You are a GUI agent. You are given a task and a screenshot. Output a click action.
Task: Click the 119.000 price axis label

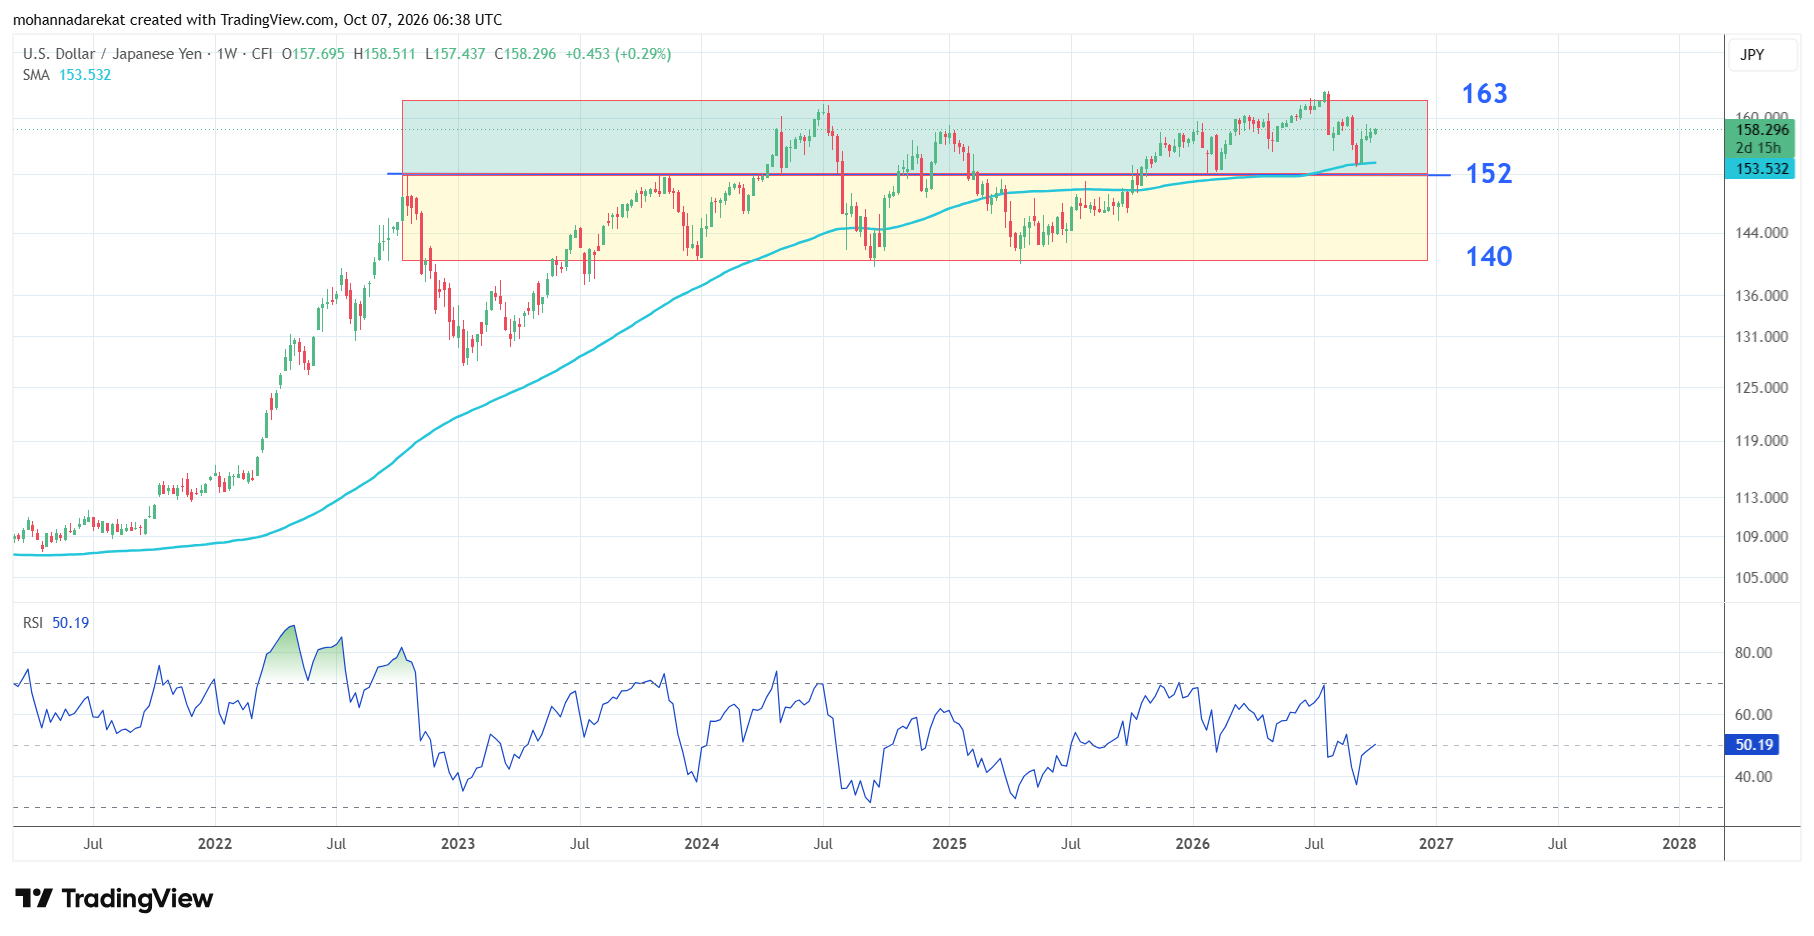1761,441
